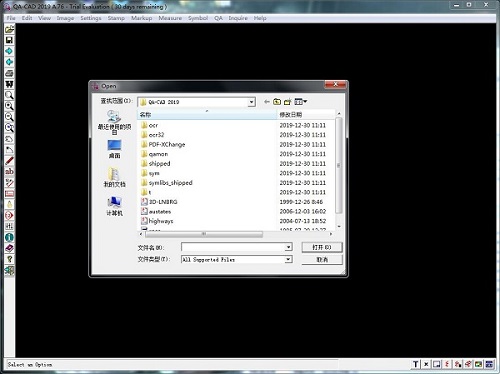The height and width of the screenshot is (374, 500).
Task: Click the Open (打开) button
Action: [x=322, y=247]
